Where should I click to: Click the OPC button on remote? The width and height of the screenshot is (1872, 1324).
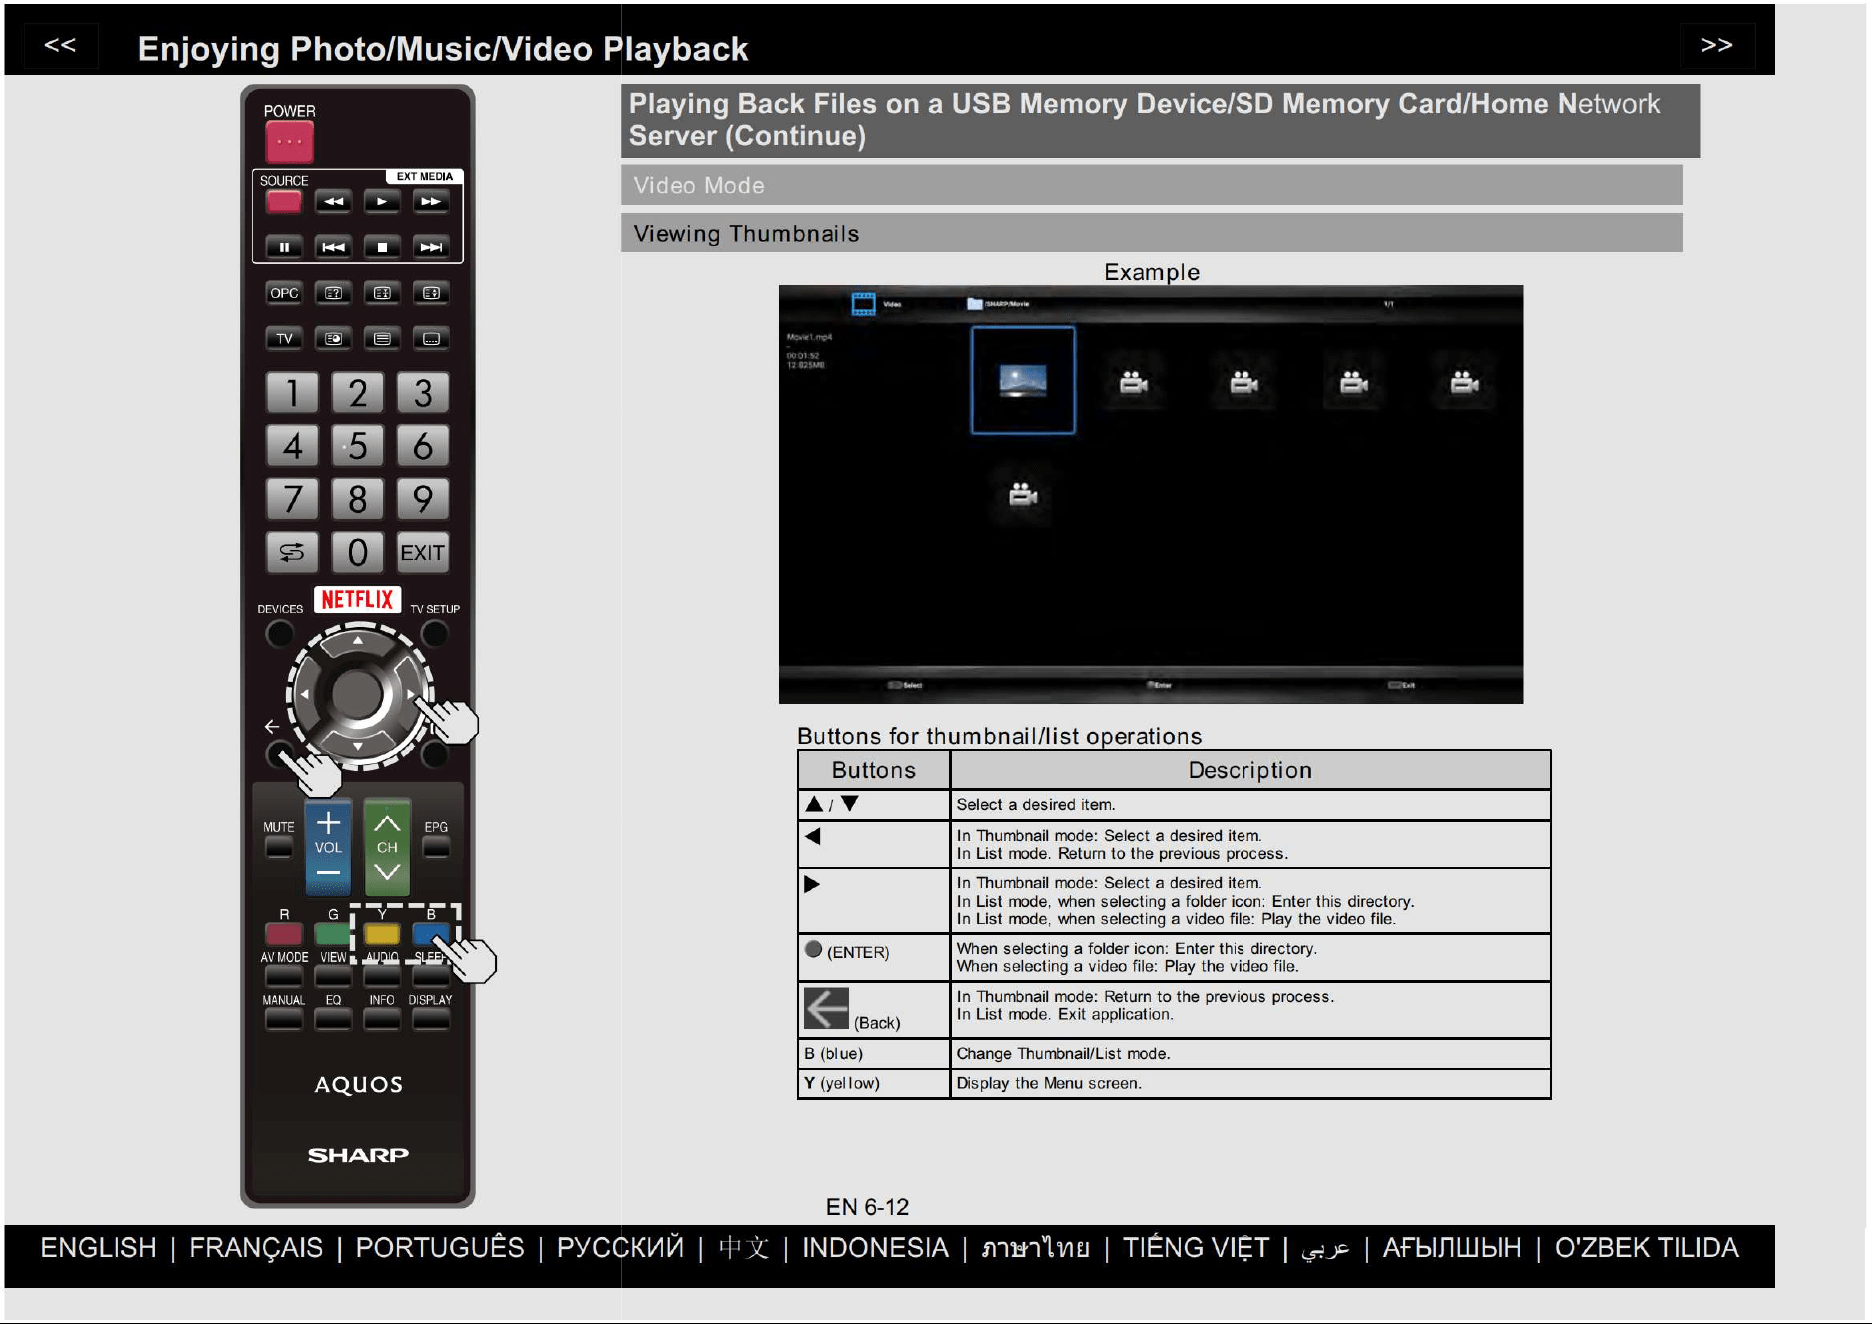click(x=284, y=293)
